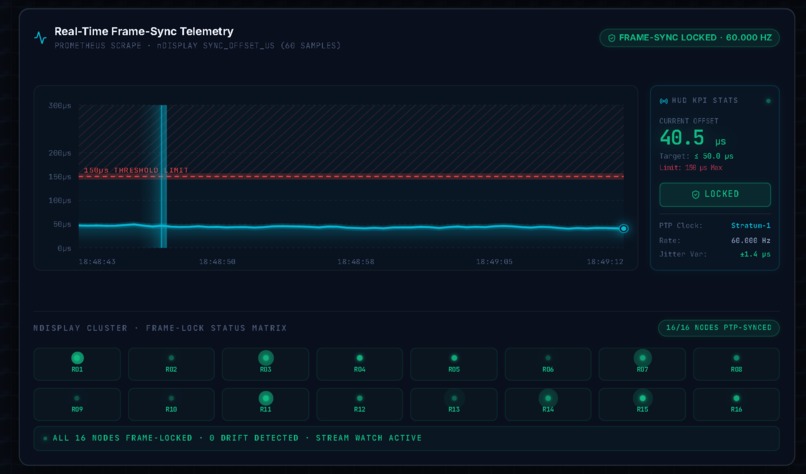806x474 pixels.
Task: Click the 18:48:58 time axis label
Action: click(x=356, y=262)
